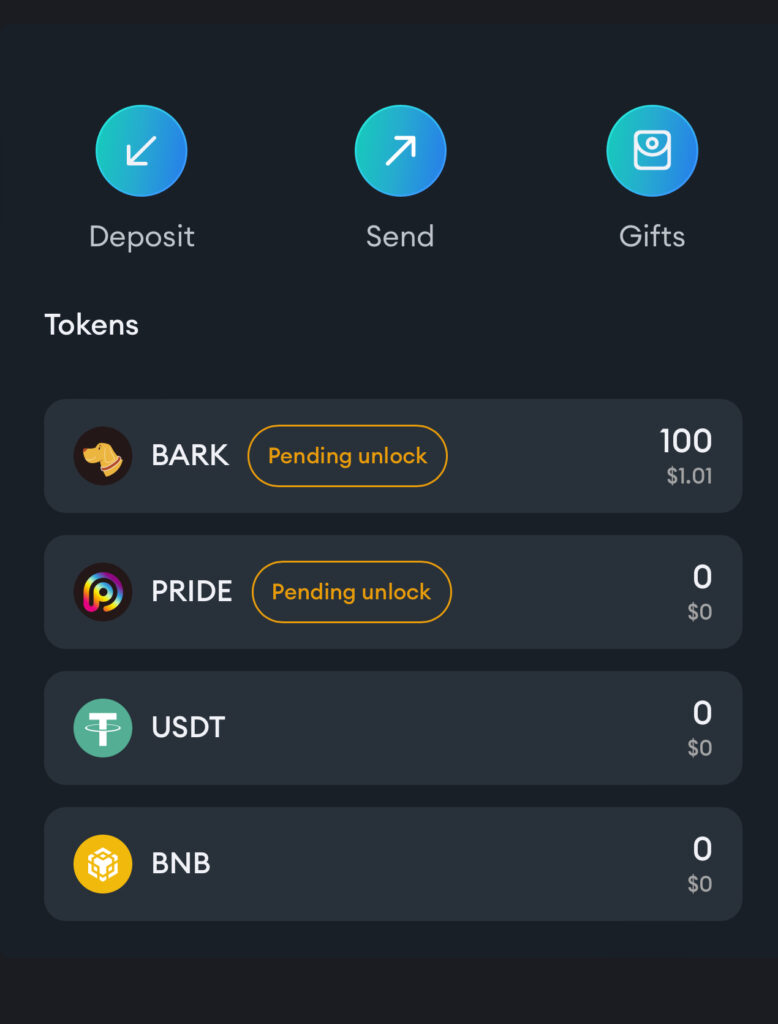Click the Send text label

tap(400, 236)
